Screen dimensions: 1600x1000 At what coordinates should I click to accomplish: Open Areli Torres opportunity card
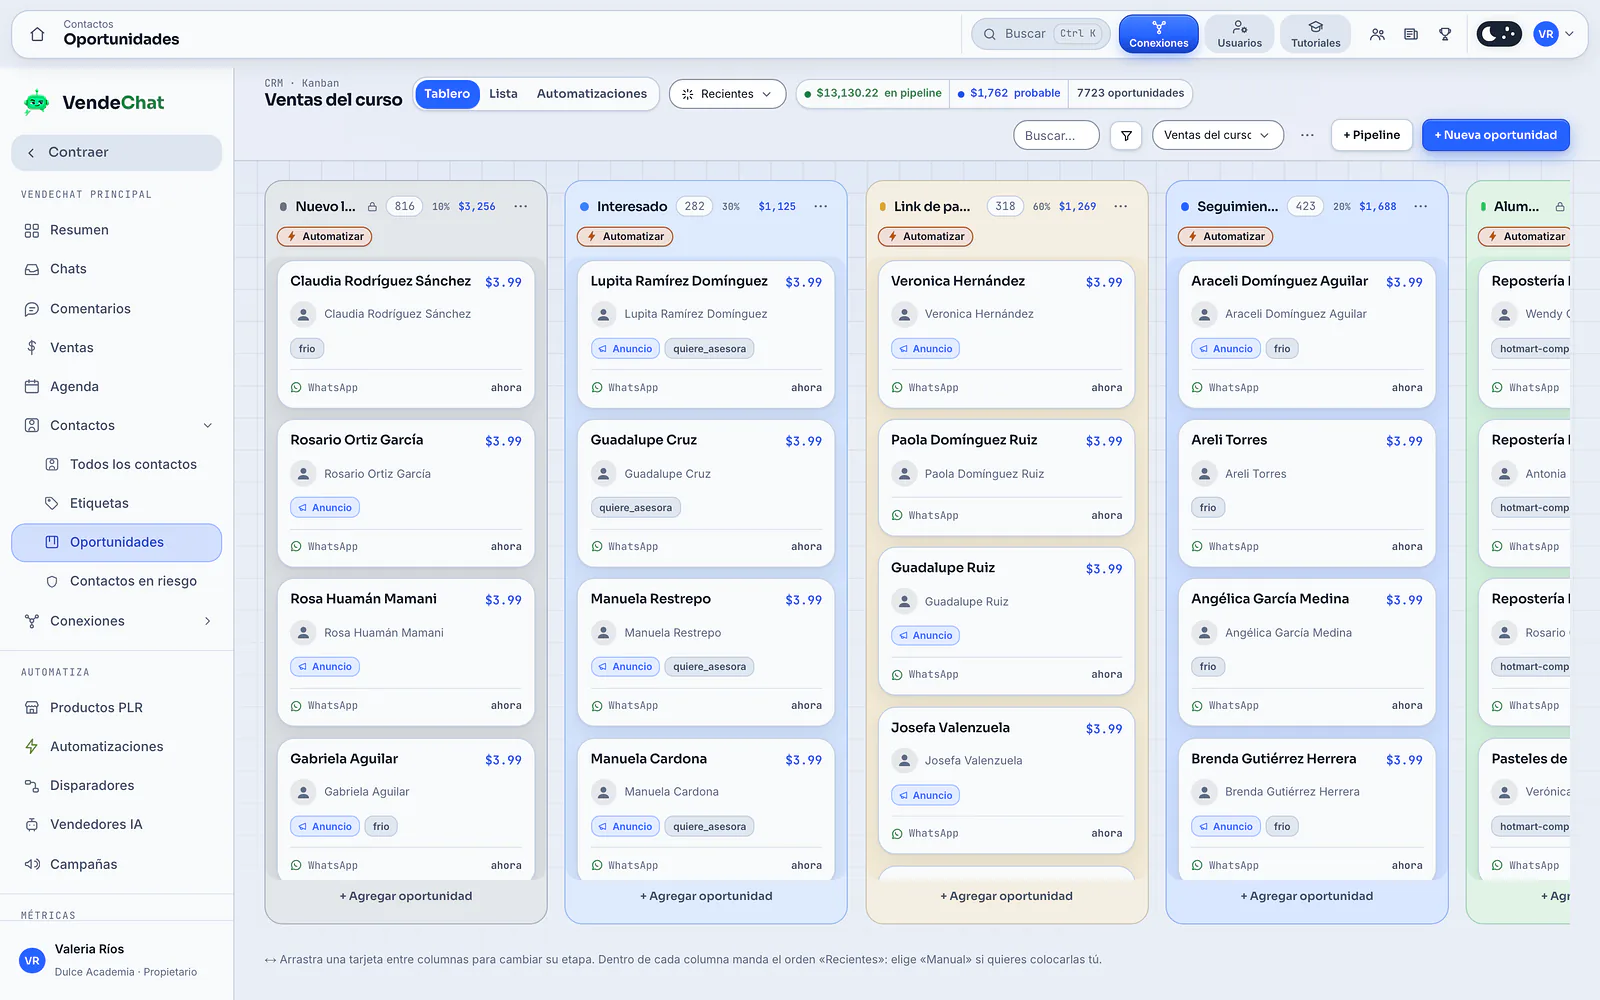[x=1306, y=493]
